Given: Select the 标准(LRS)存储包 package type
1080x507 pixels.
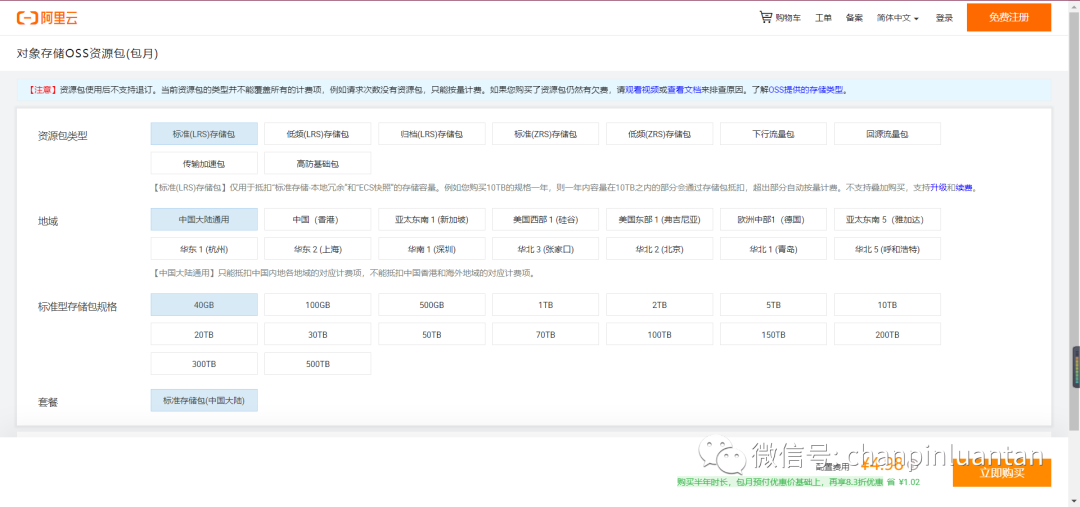Looking at the screenshot, I should (x=204, y=134).
